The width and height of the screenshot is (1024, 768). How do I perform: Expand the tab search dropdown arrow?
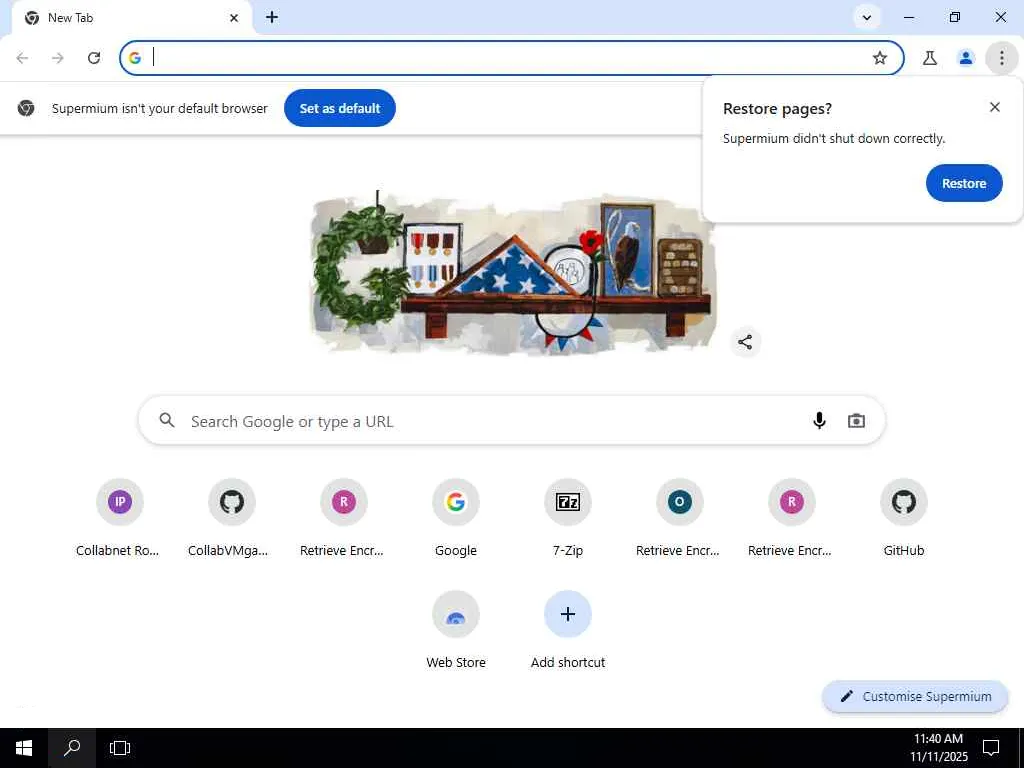point(867,18)
